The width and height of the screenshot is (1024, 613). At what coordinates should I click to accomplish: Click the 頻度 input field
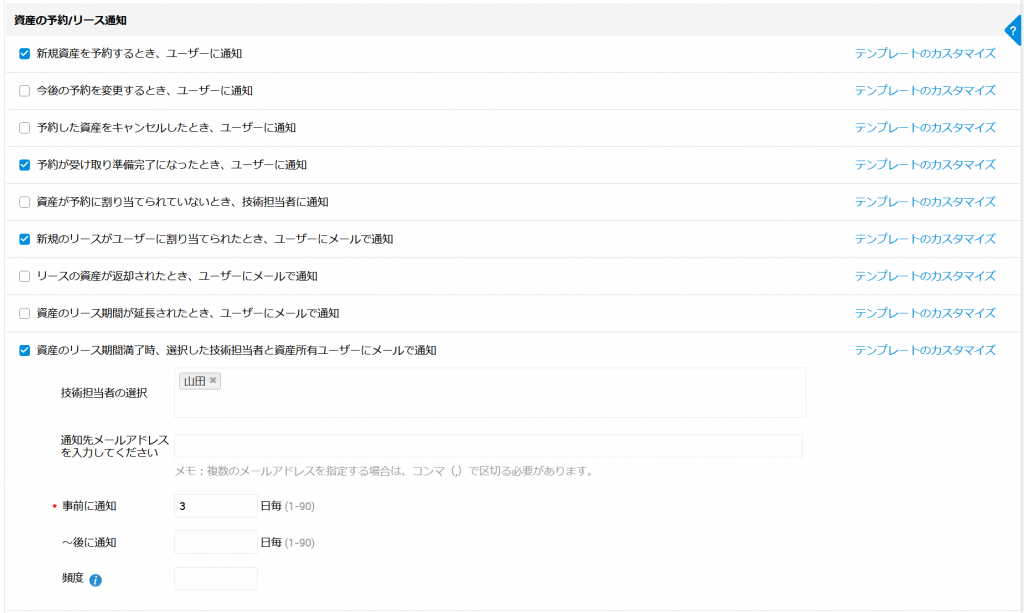[x=216, y=579]
